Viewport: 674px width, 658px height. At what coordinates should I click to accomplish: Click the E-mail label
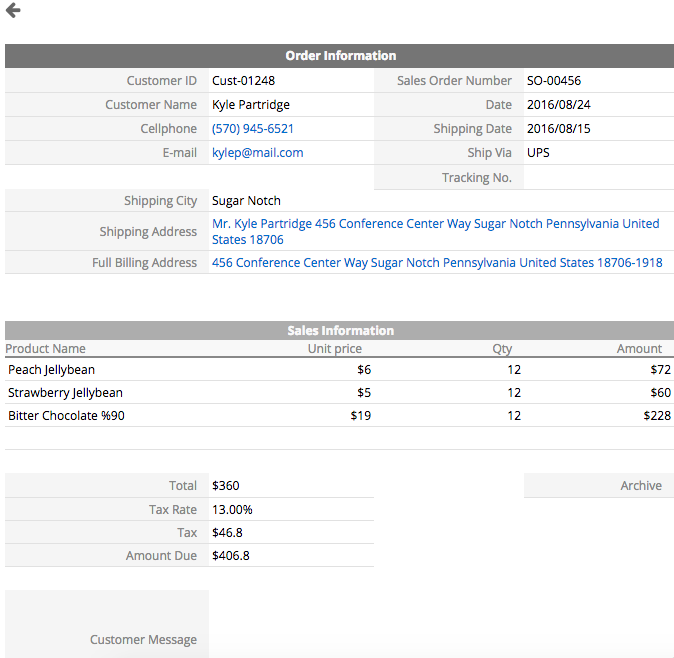tap(179, 153)
